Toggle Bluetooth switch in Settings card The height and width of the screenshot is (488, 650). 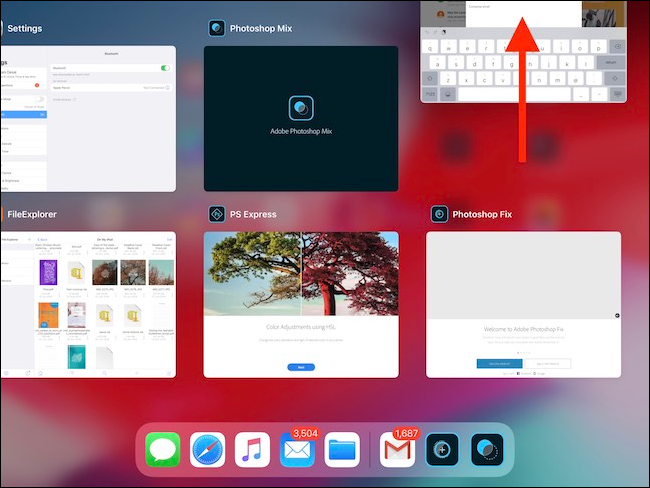click(x=165, y=68)
